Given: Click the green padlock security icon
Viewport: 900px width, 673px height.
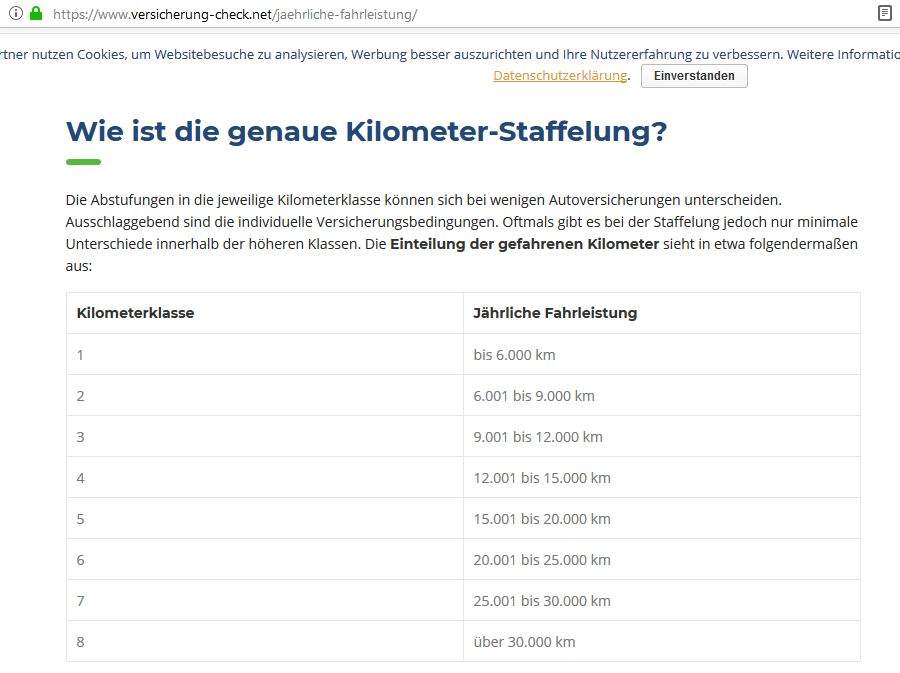Looking at the screenshot, I should pos(34,15).
